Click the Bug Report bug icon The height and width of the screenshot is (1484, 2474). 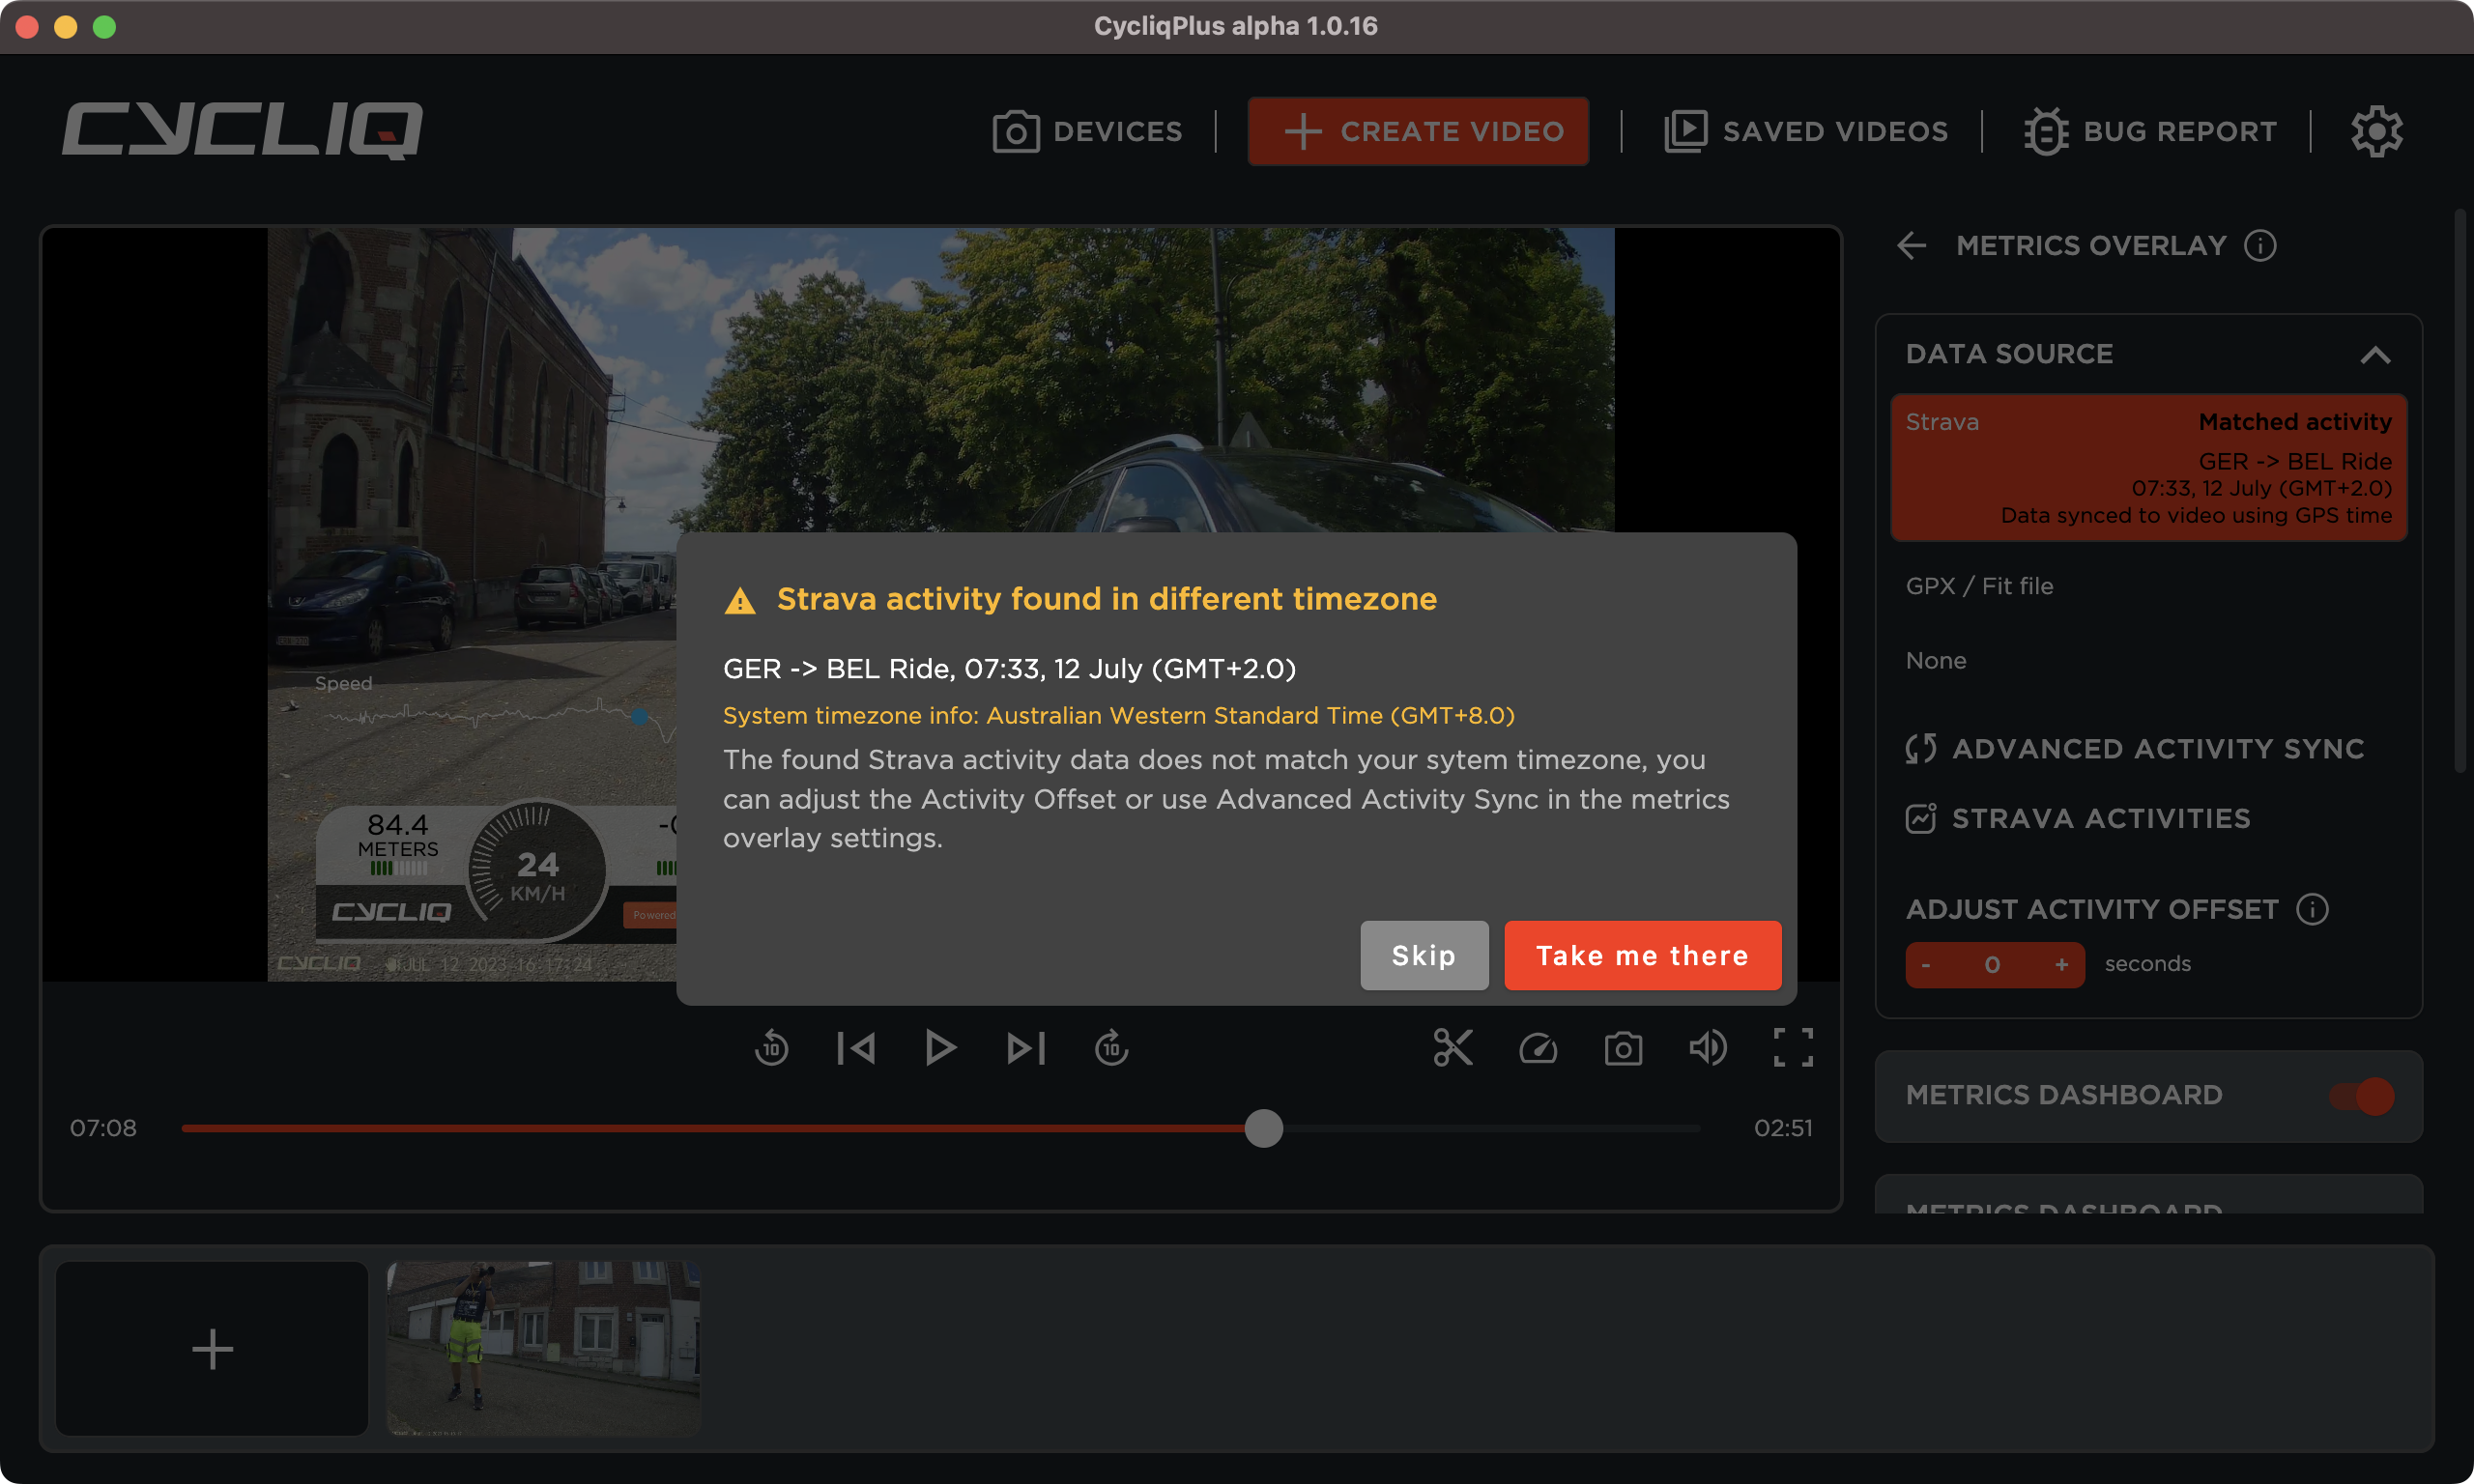pos(2046,131)
